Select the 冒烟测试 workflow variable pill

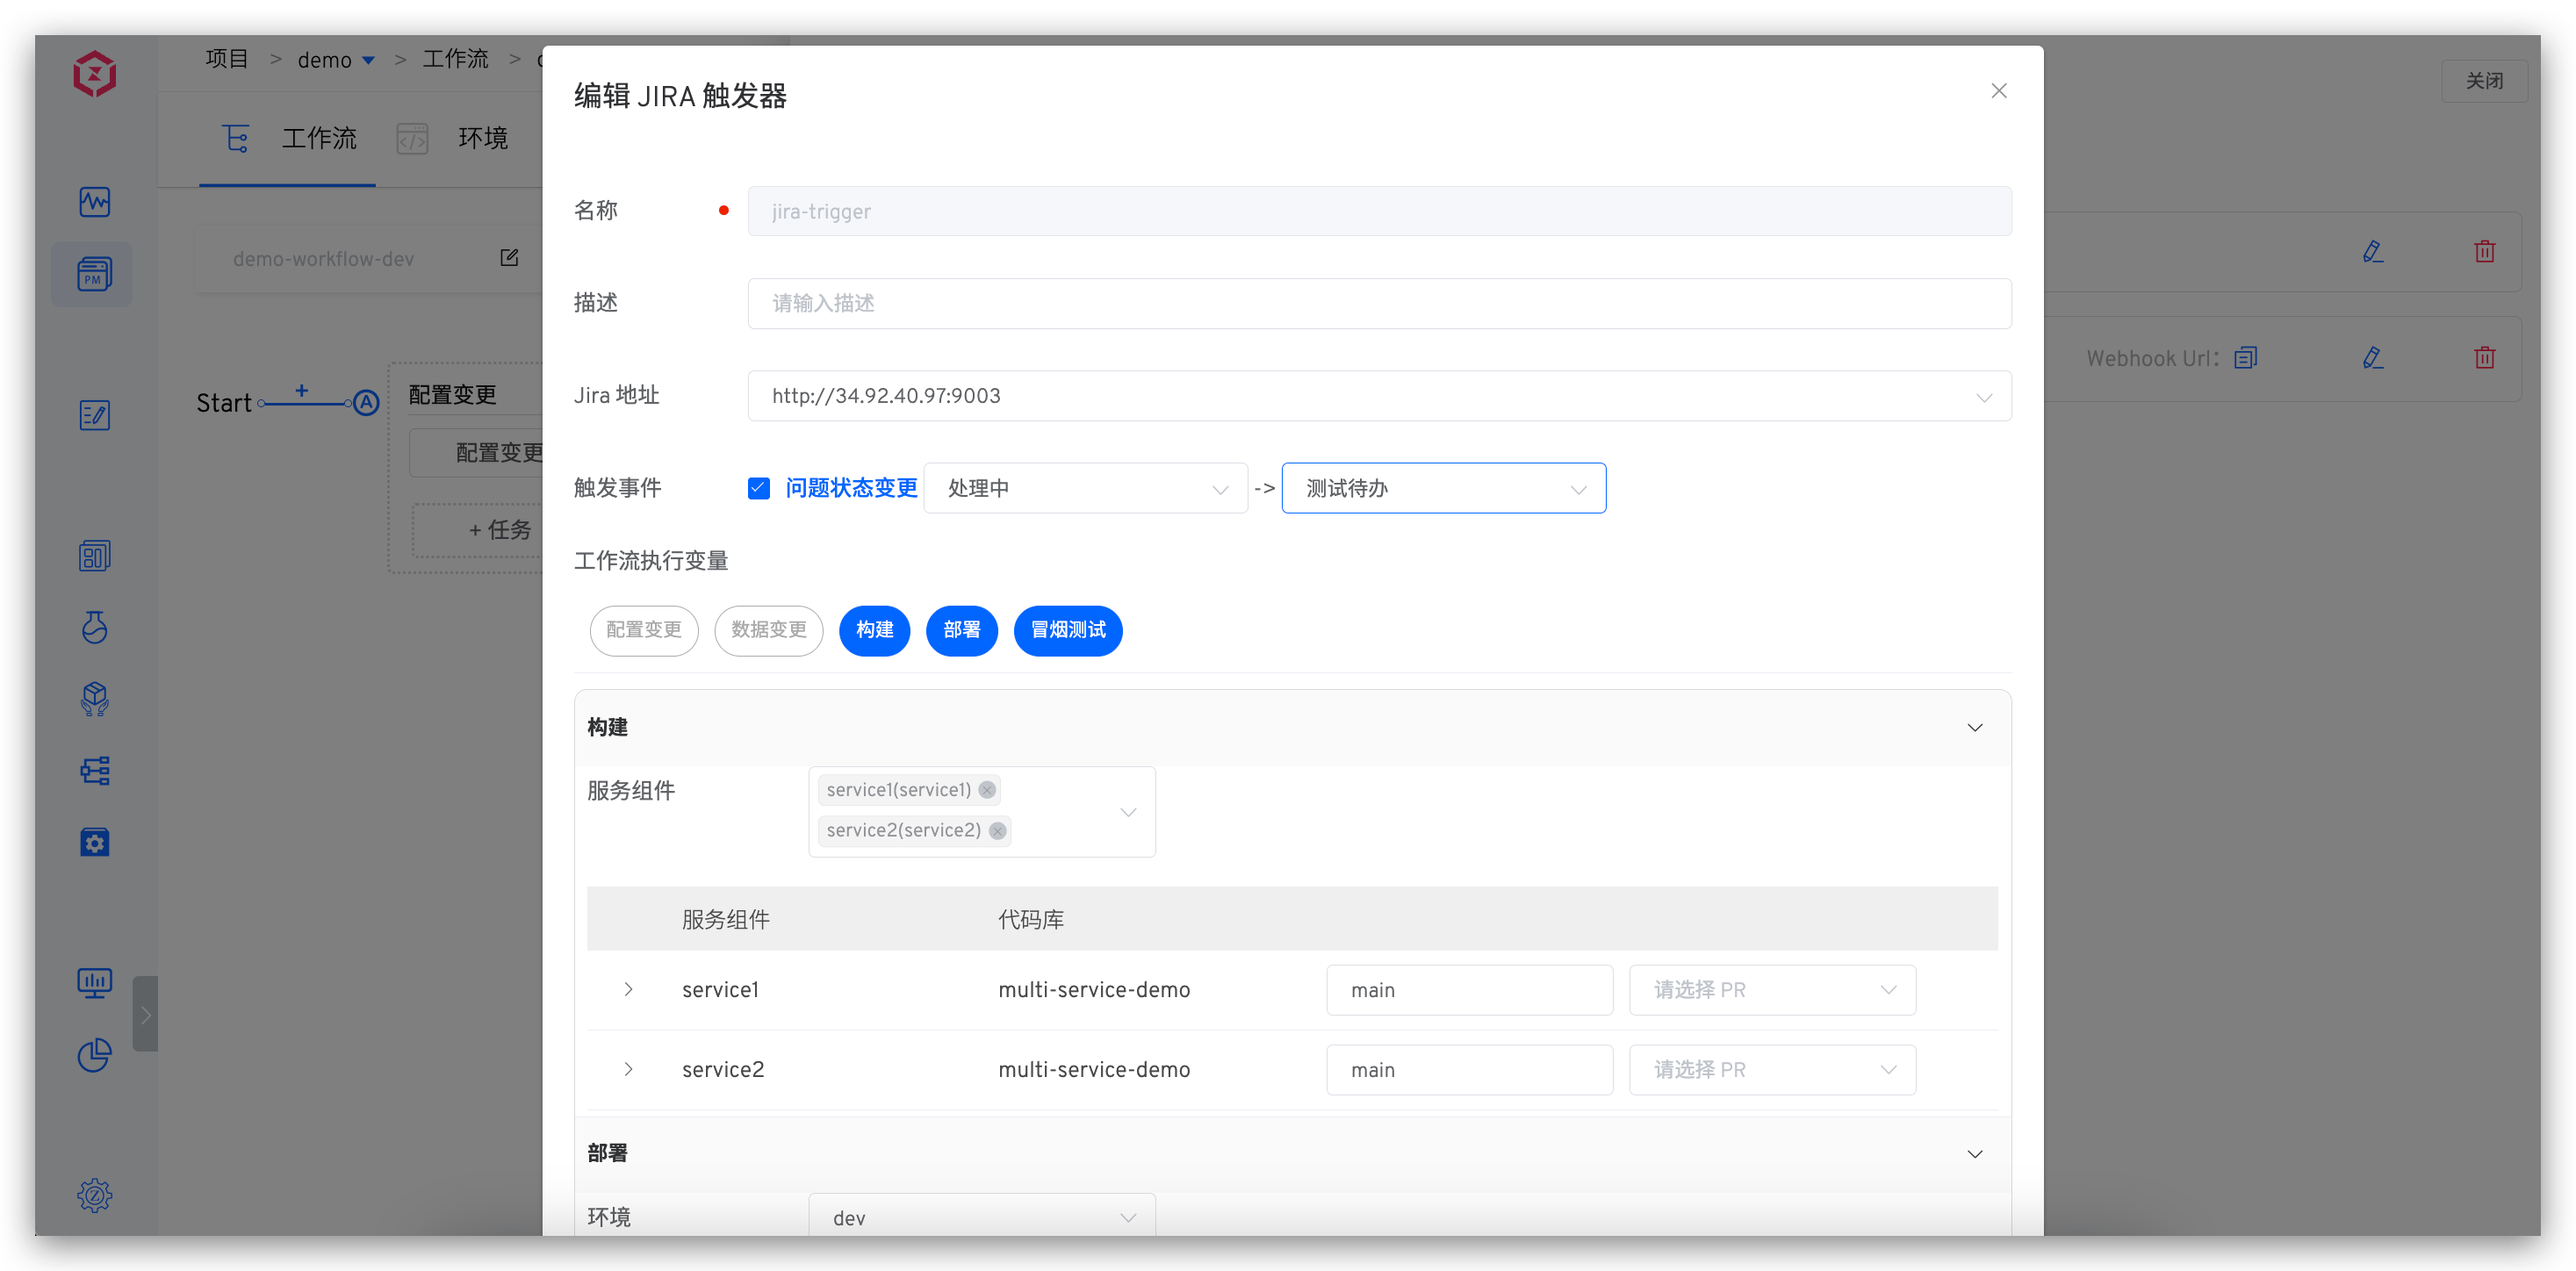(1067, 631)
